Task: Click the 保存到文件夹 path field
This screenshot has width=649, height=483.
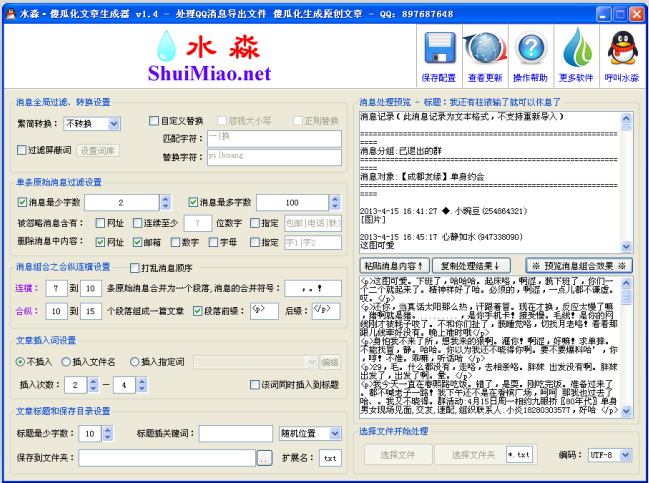Action: pyautogui.click(x=167, y=458)
